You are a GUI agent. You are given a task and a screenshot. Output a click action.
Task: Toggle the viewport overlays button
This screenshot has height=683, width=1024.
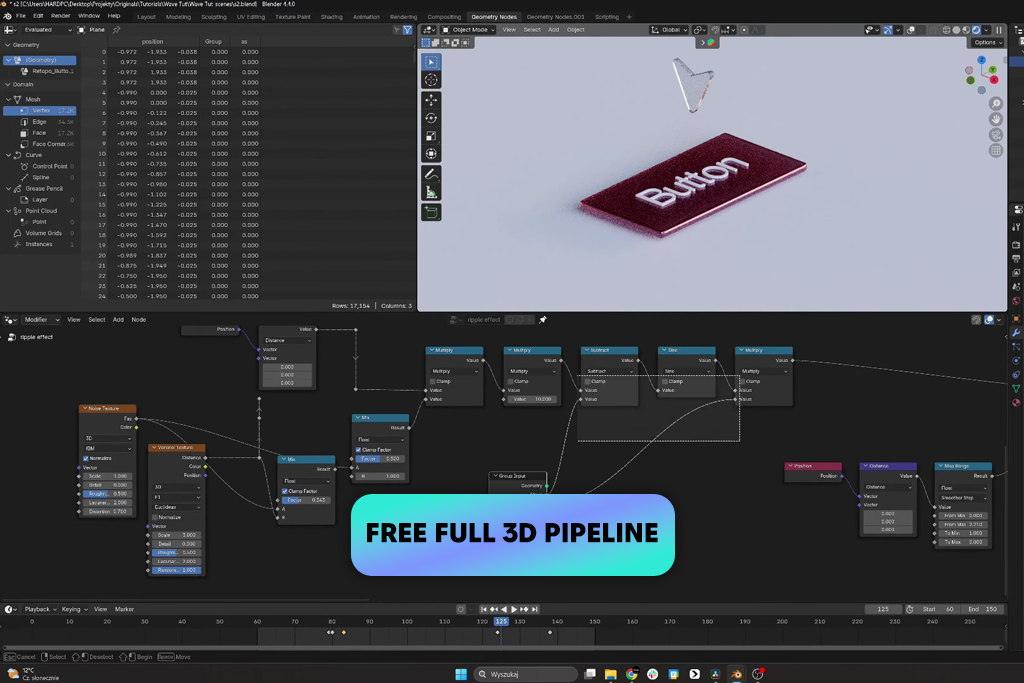point(910,30)
